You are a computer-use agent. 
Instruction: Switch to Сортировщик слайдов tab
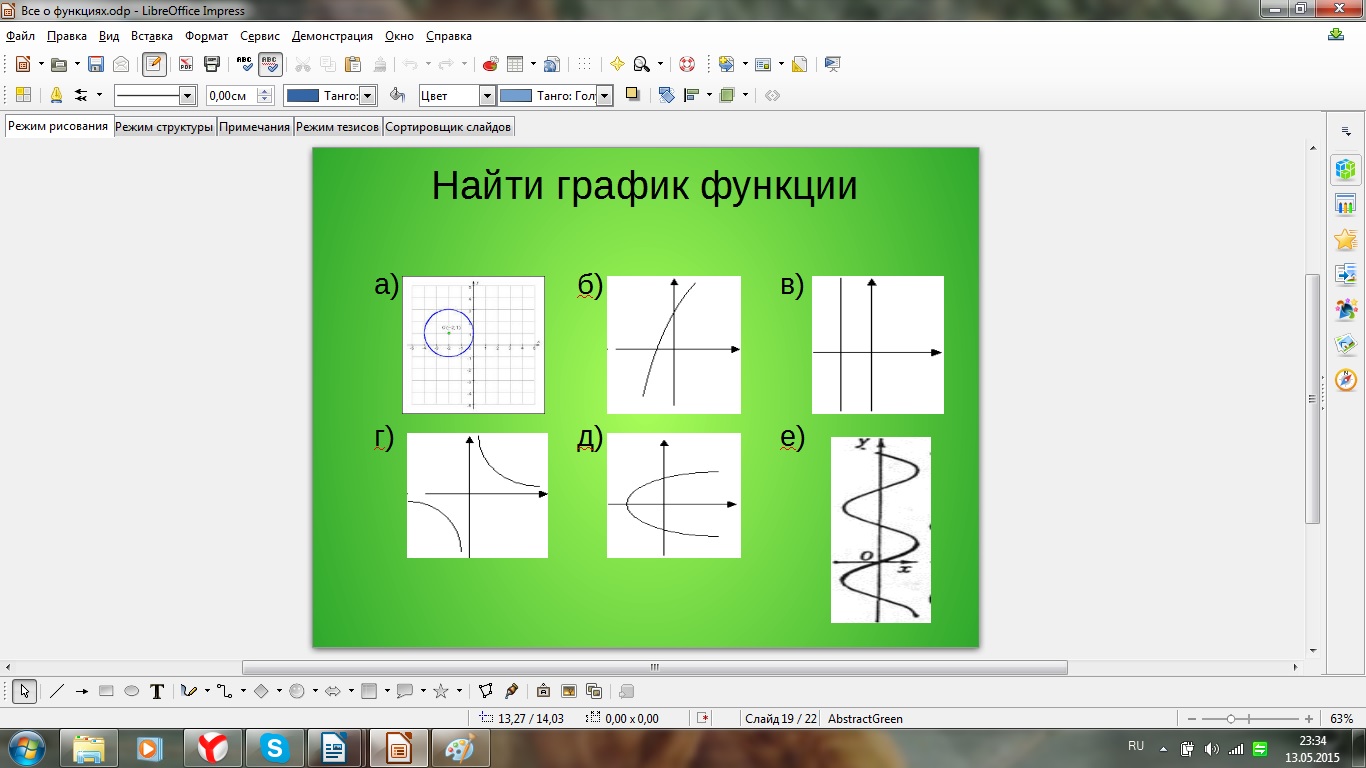[x=448, y=127]
